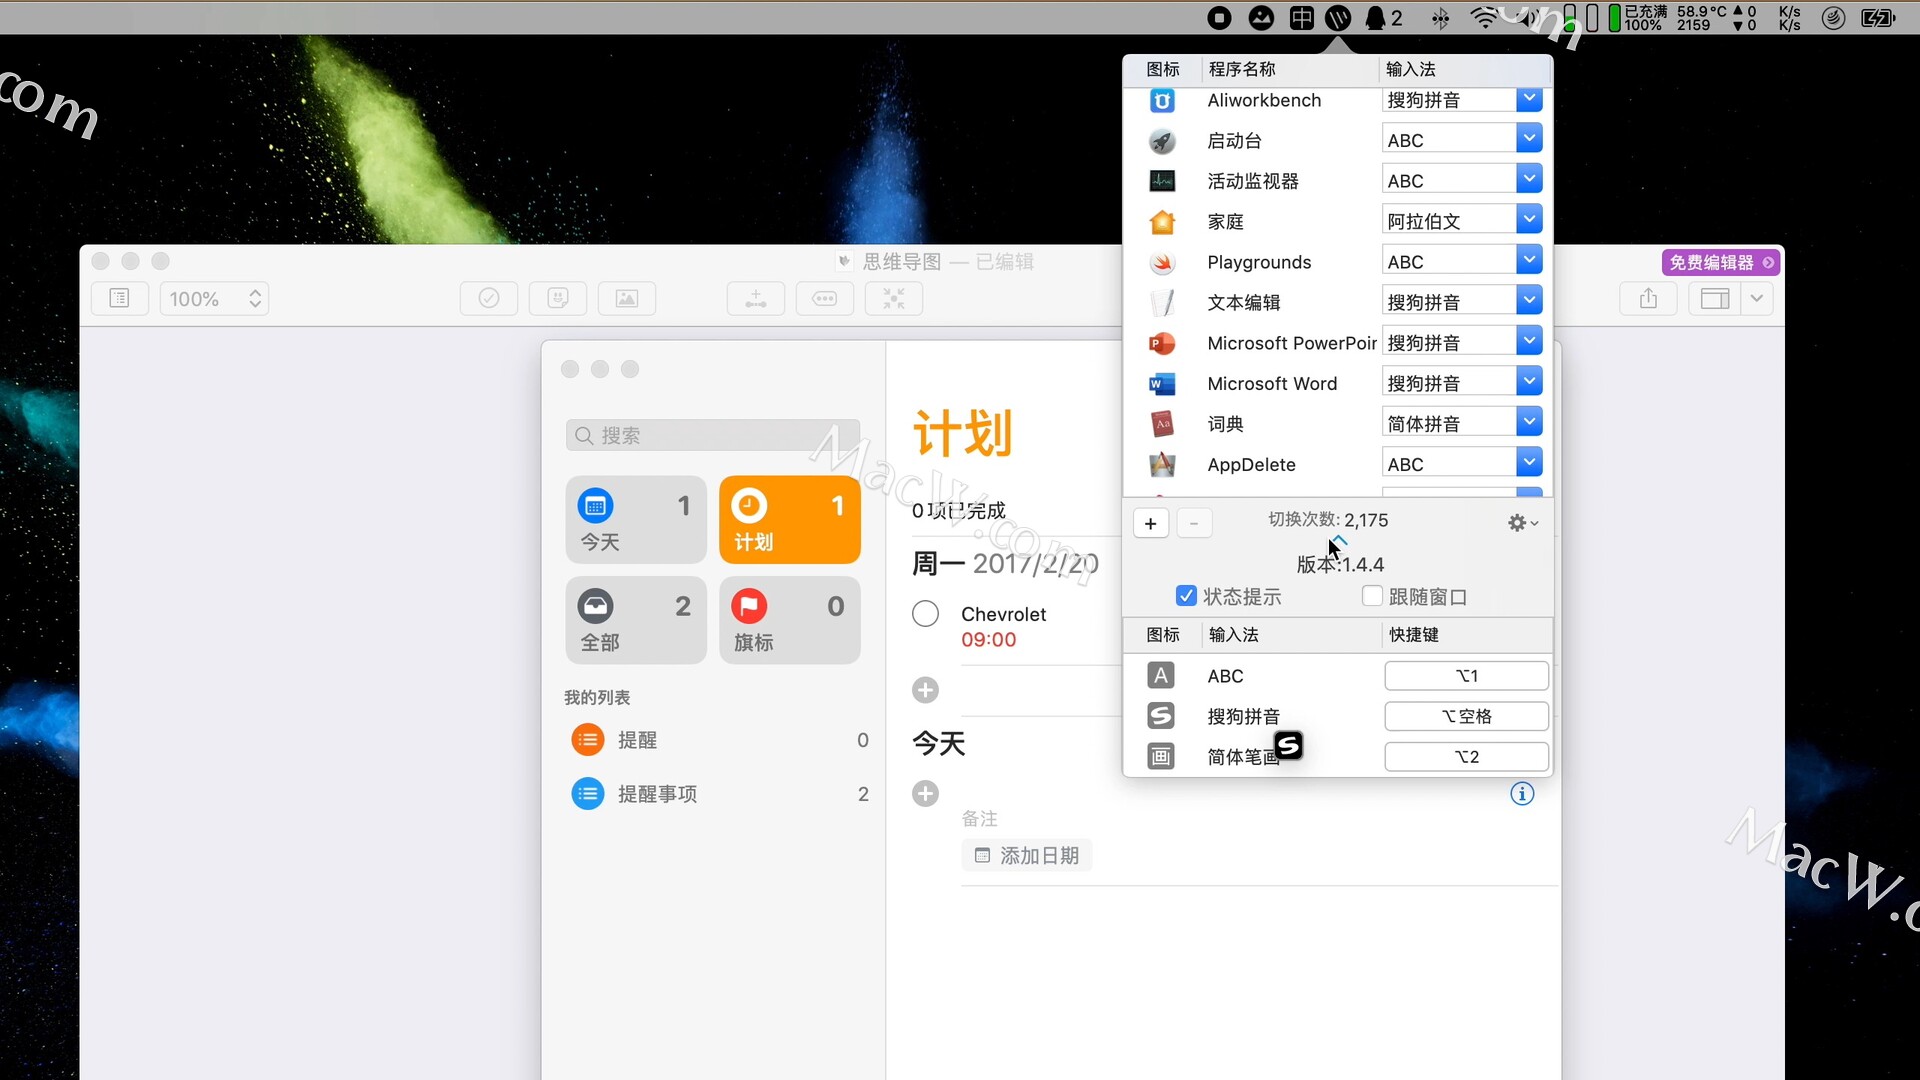Click the Playgrounds swift icon

coord(1162,262)
